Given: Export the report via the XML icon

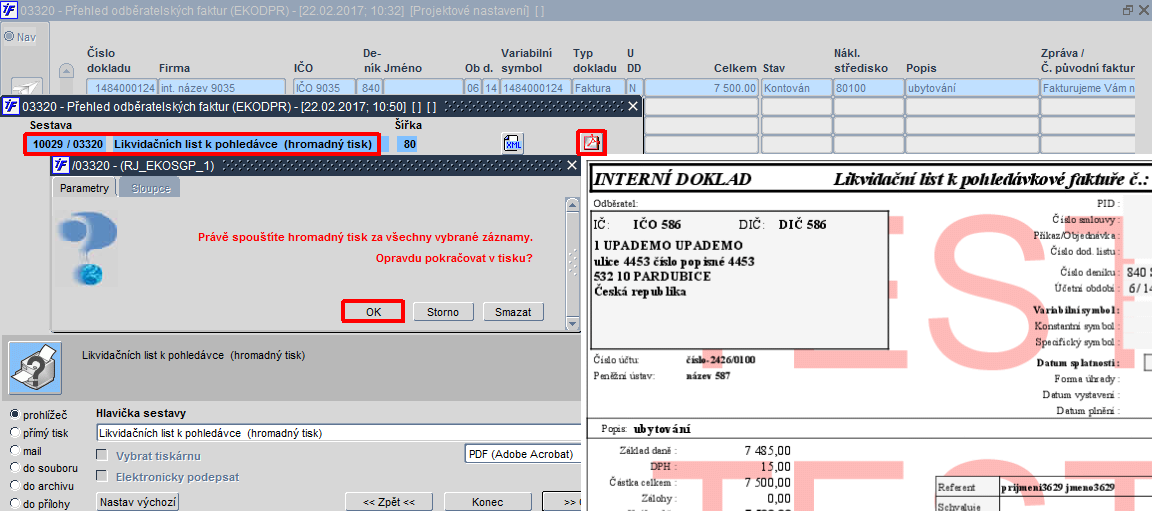Looking at the screenshot, I should point(513,143).
